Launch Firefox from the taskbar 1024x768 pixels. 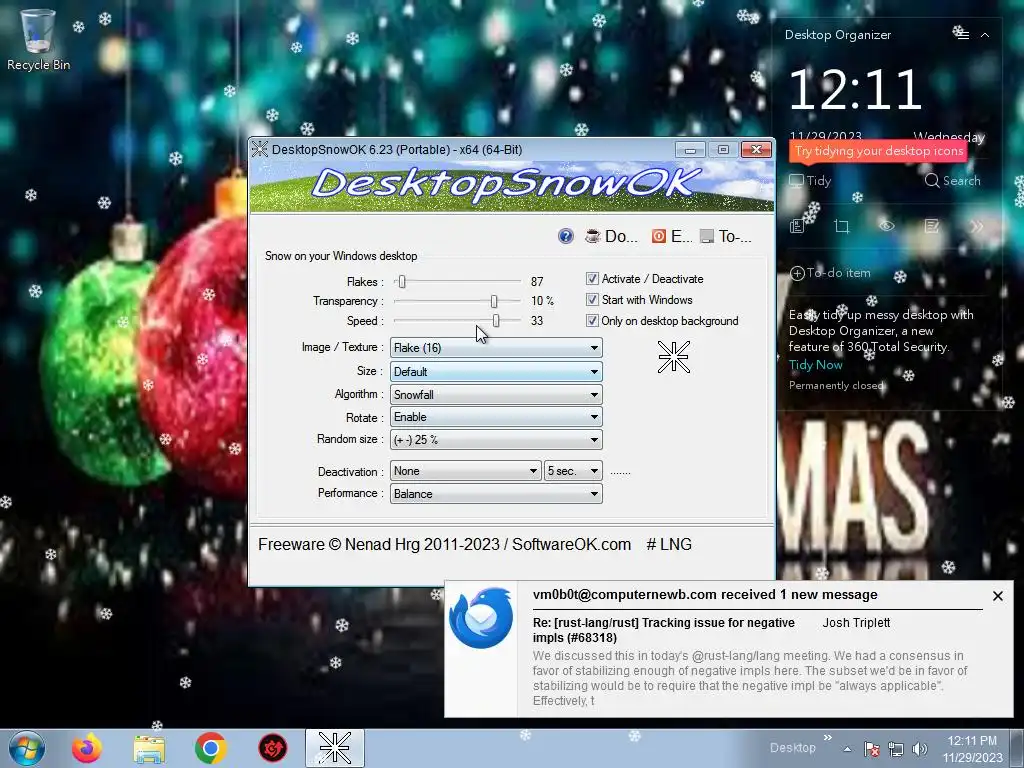[x=87, y=748]
